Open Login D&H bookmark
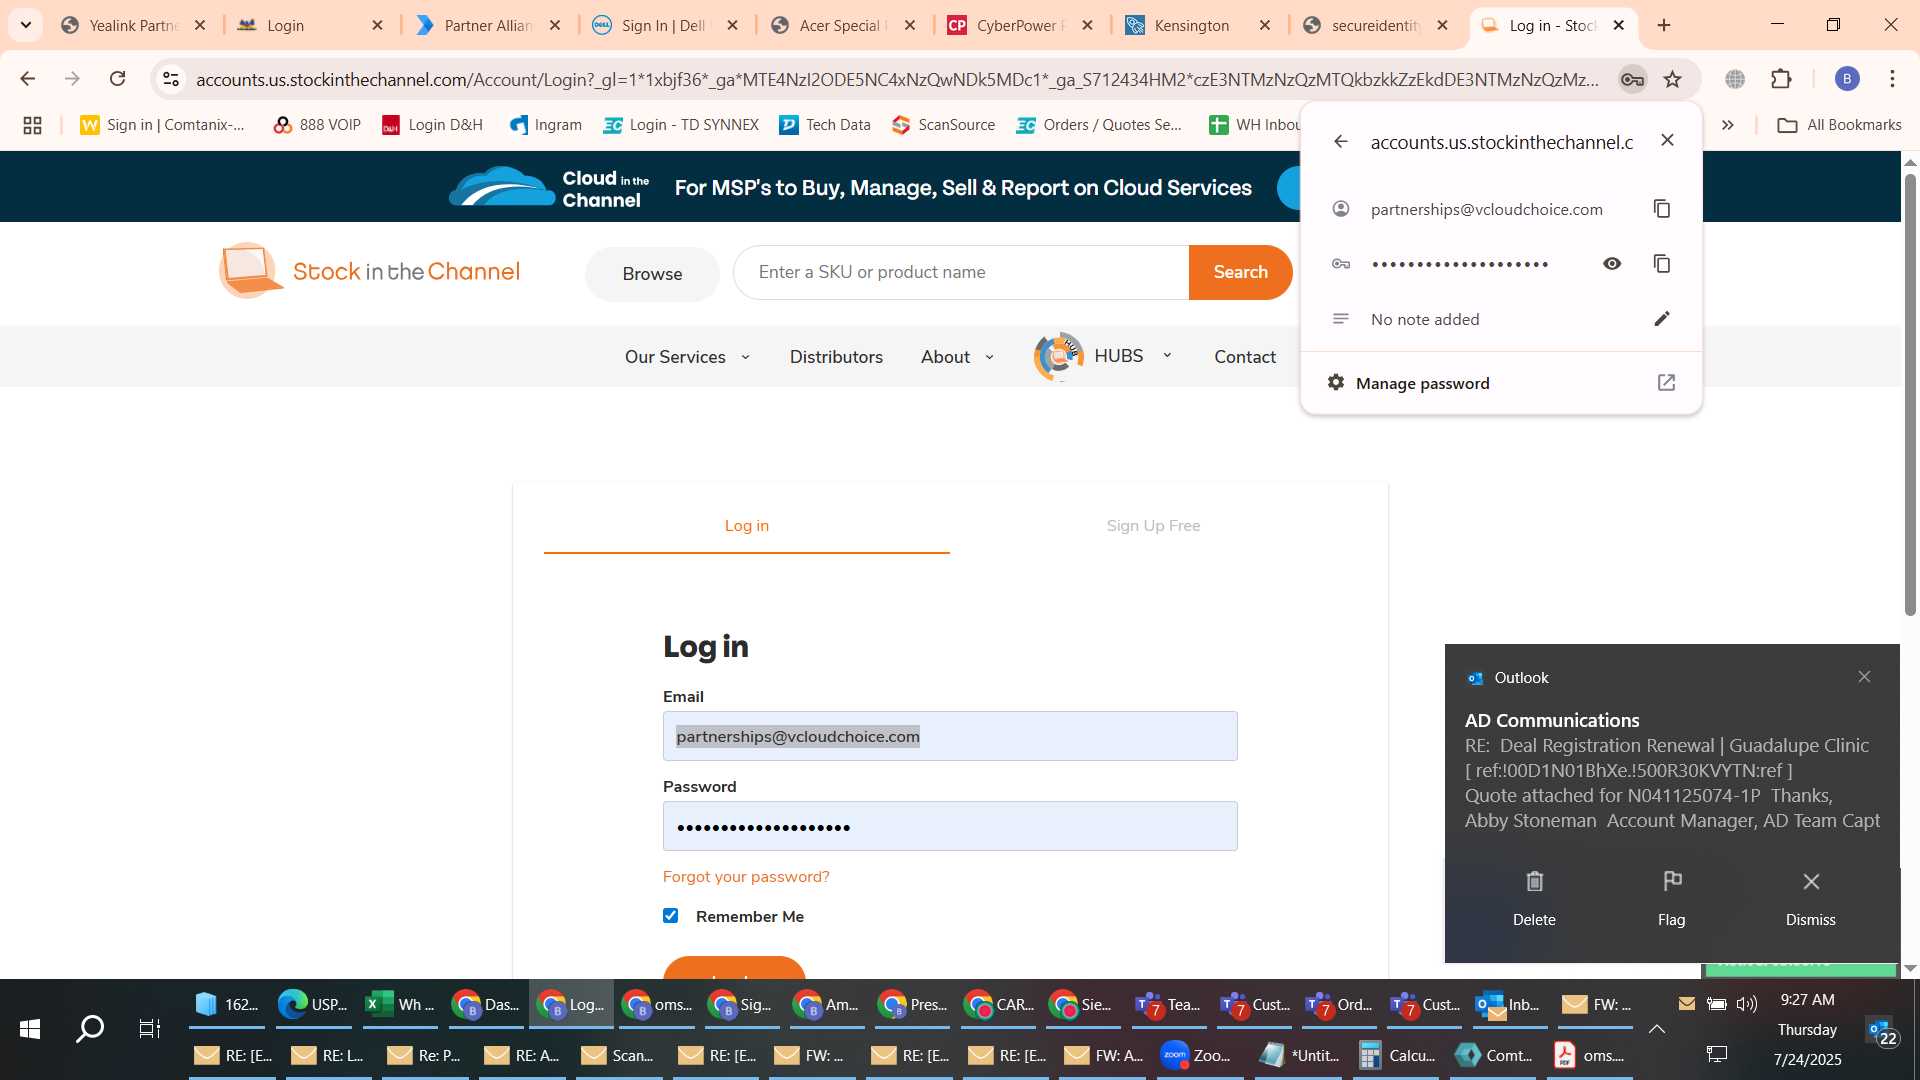The height and width of the screenshot is (1080, 1920). click(432, 125)
